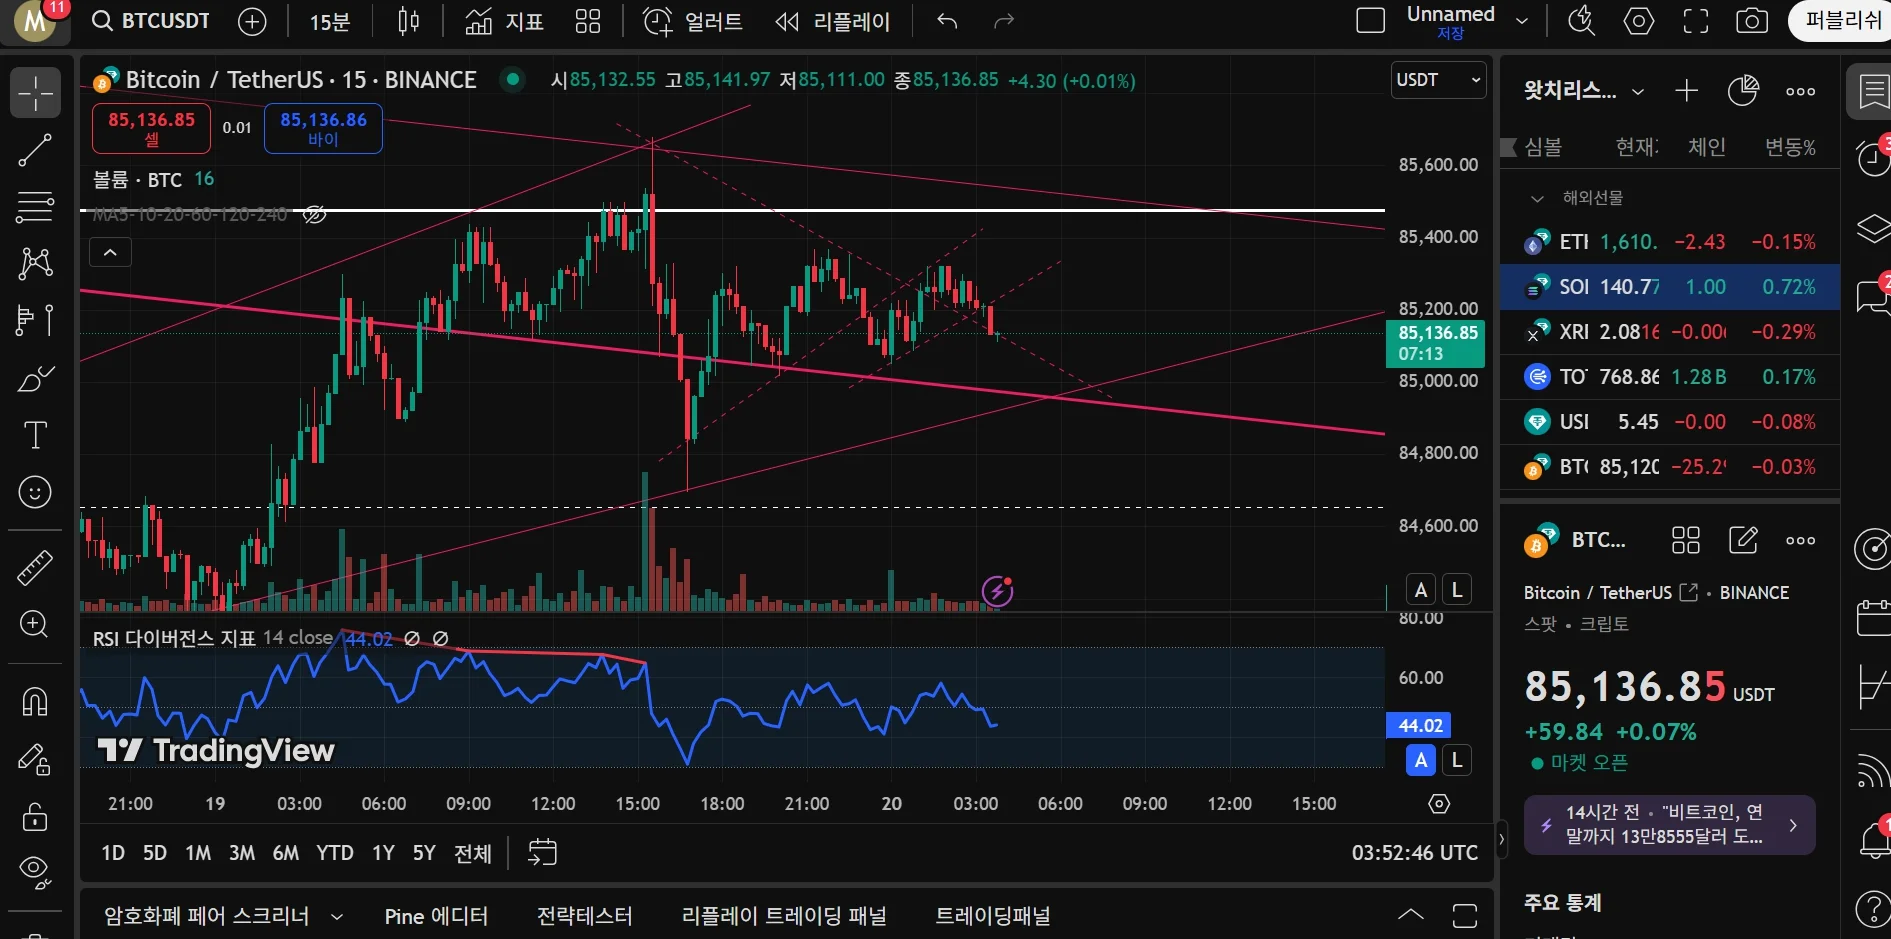Viewport: 1891px width, 939px height.
Task: Open the candlestick chart type menu
Action: pyautogui.click(x=409, y=21)
